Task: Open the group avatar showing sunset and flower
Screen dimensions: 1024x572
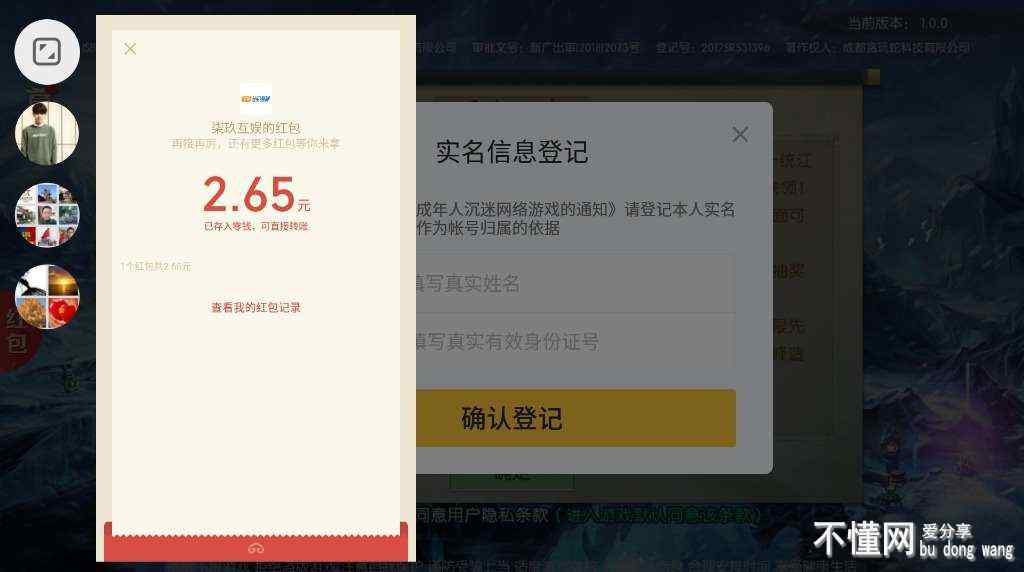Action: coord(47,296)
